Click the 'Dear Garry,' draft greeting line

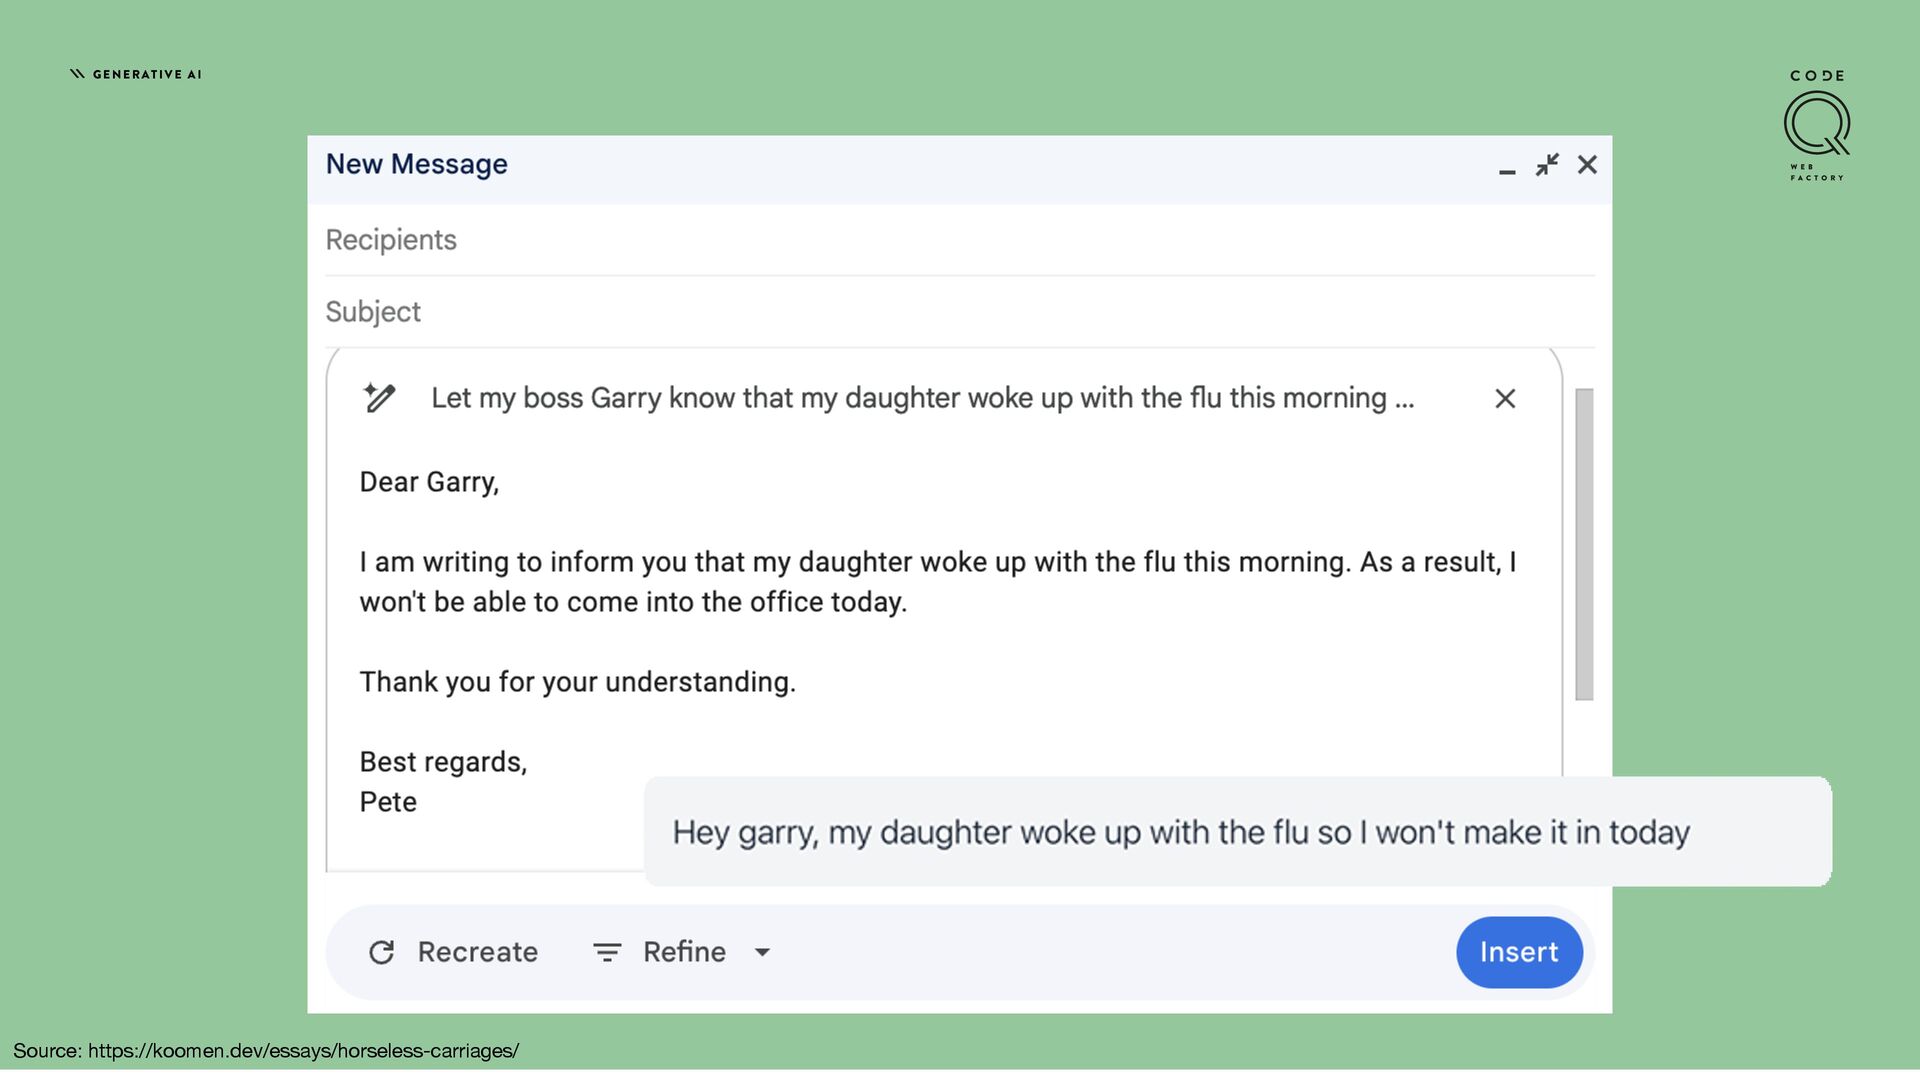point(429,482)
